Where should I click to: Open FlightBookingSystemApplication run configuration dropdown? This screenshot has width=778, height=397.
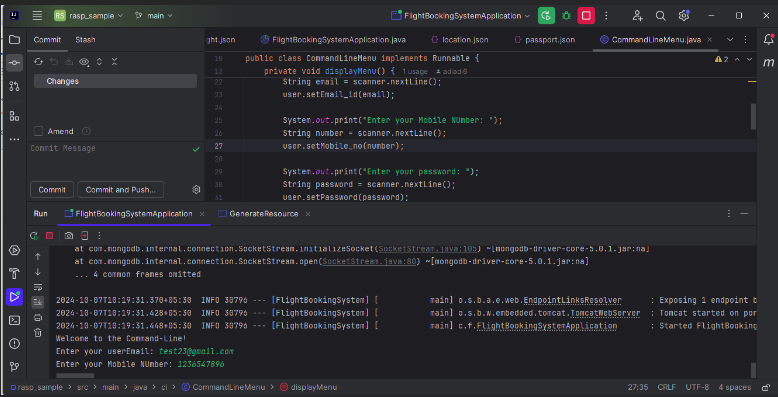460,16
